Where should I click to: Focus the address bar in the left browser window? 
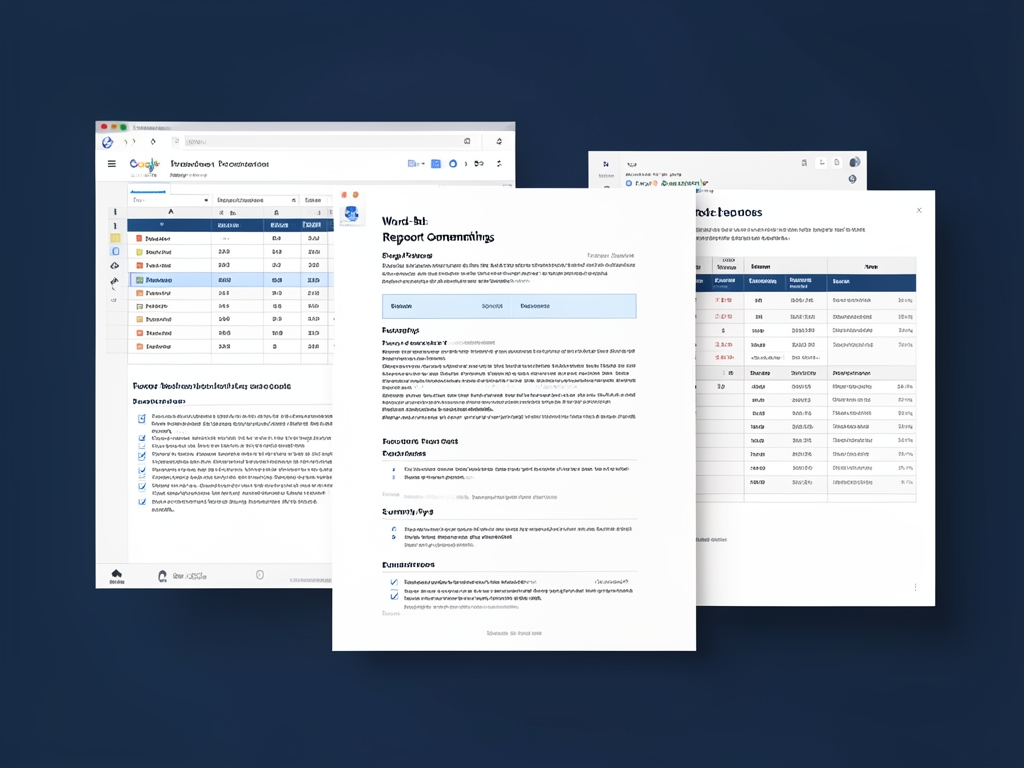click(x=330, y=141)
